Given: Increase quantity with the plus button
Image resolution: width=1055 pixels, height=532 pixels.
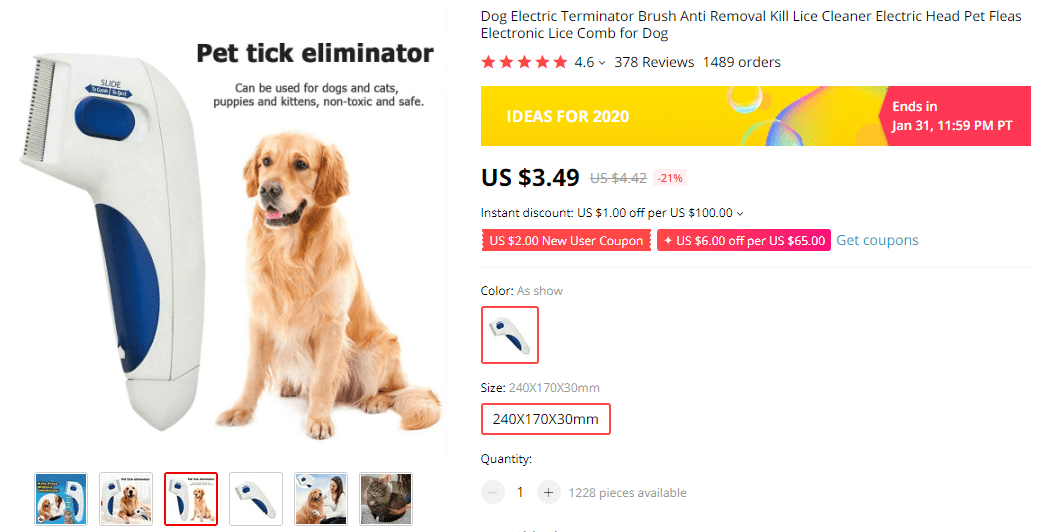Looking at the screenshot, I should pos(548,492).
